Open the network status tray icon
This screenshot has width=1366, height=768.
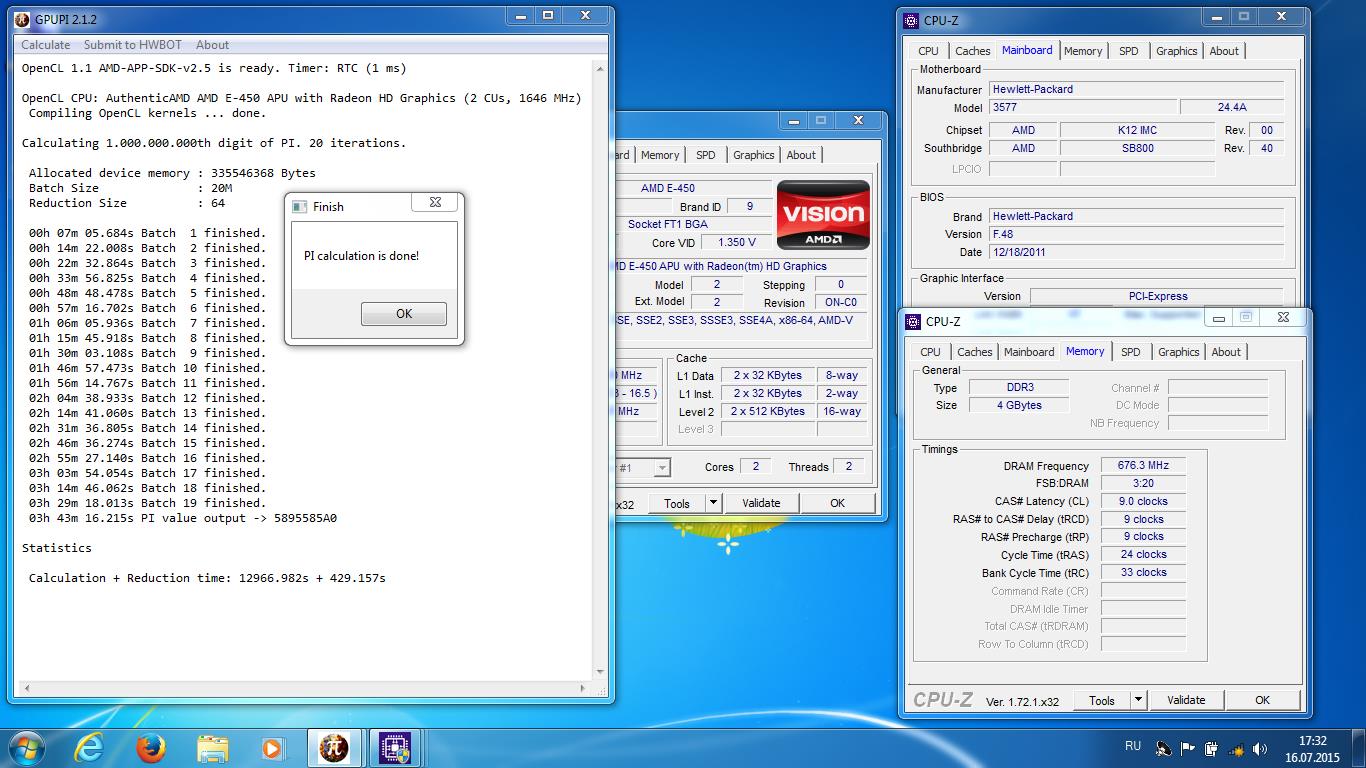1236,748
